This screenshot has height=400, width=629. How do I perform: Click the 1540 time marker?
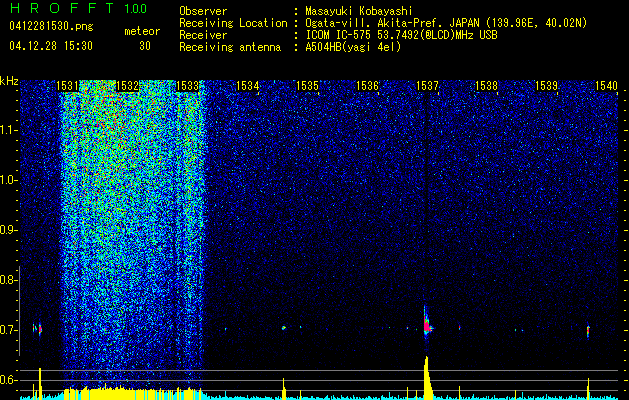coord(606,86)
